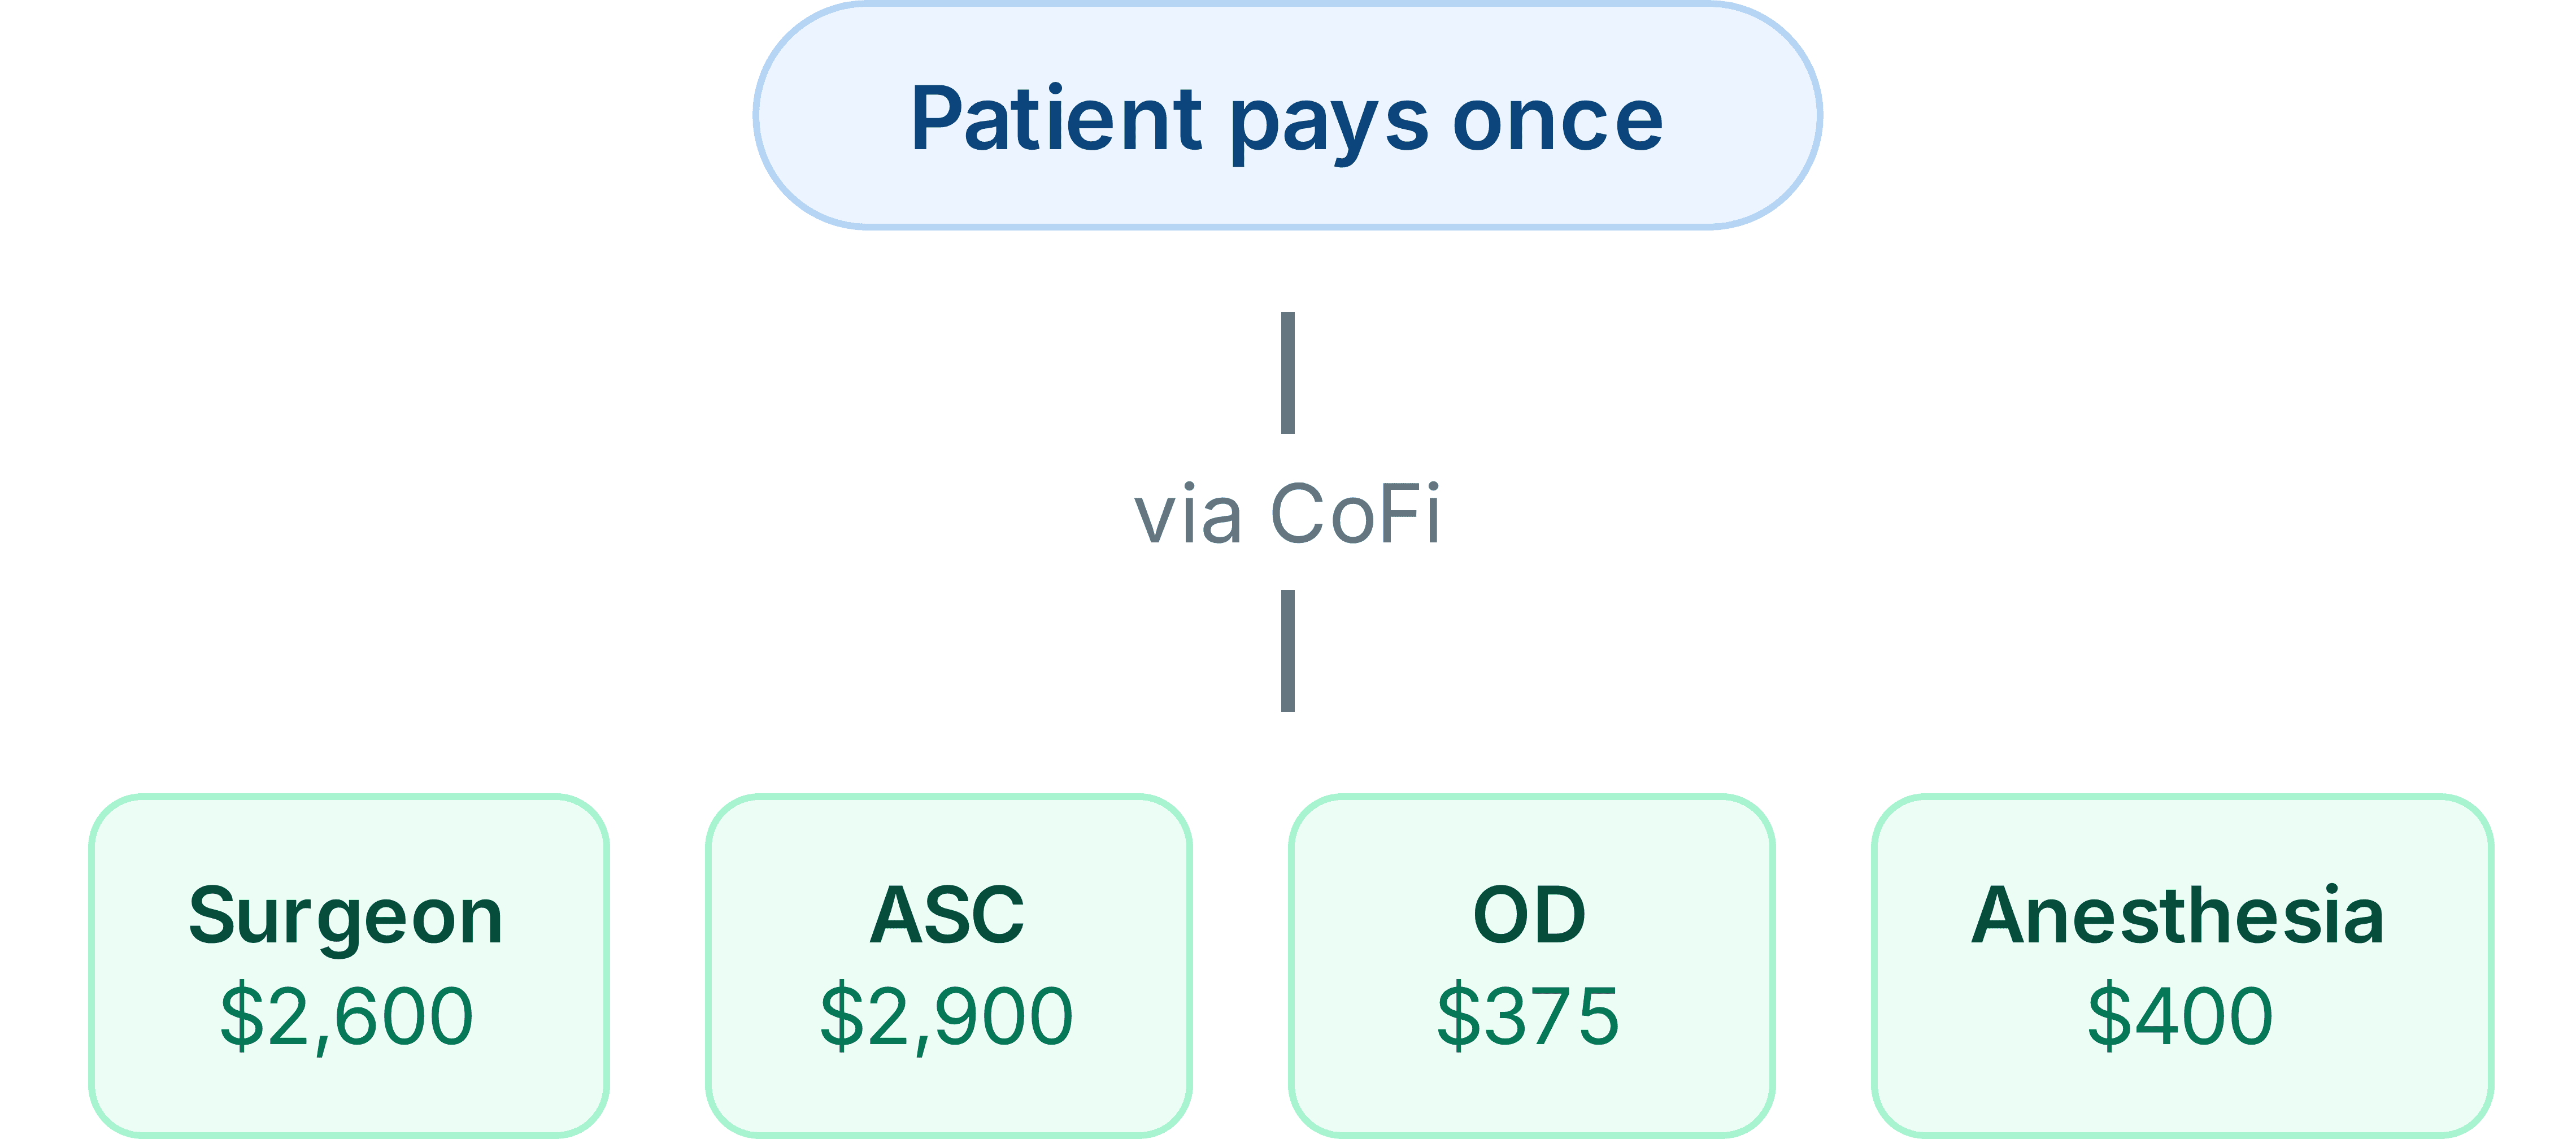Open the OD payout card

point(1532,966)
